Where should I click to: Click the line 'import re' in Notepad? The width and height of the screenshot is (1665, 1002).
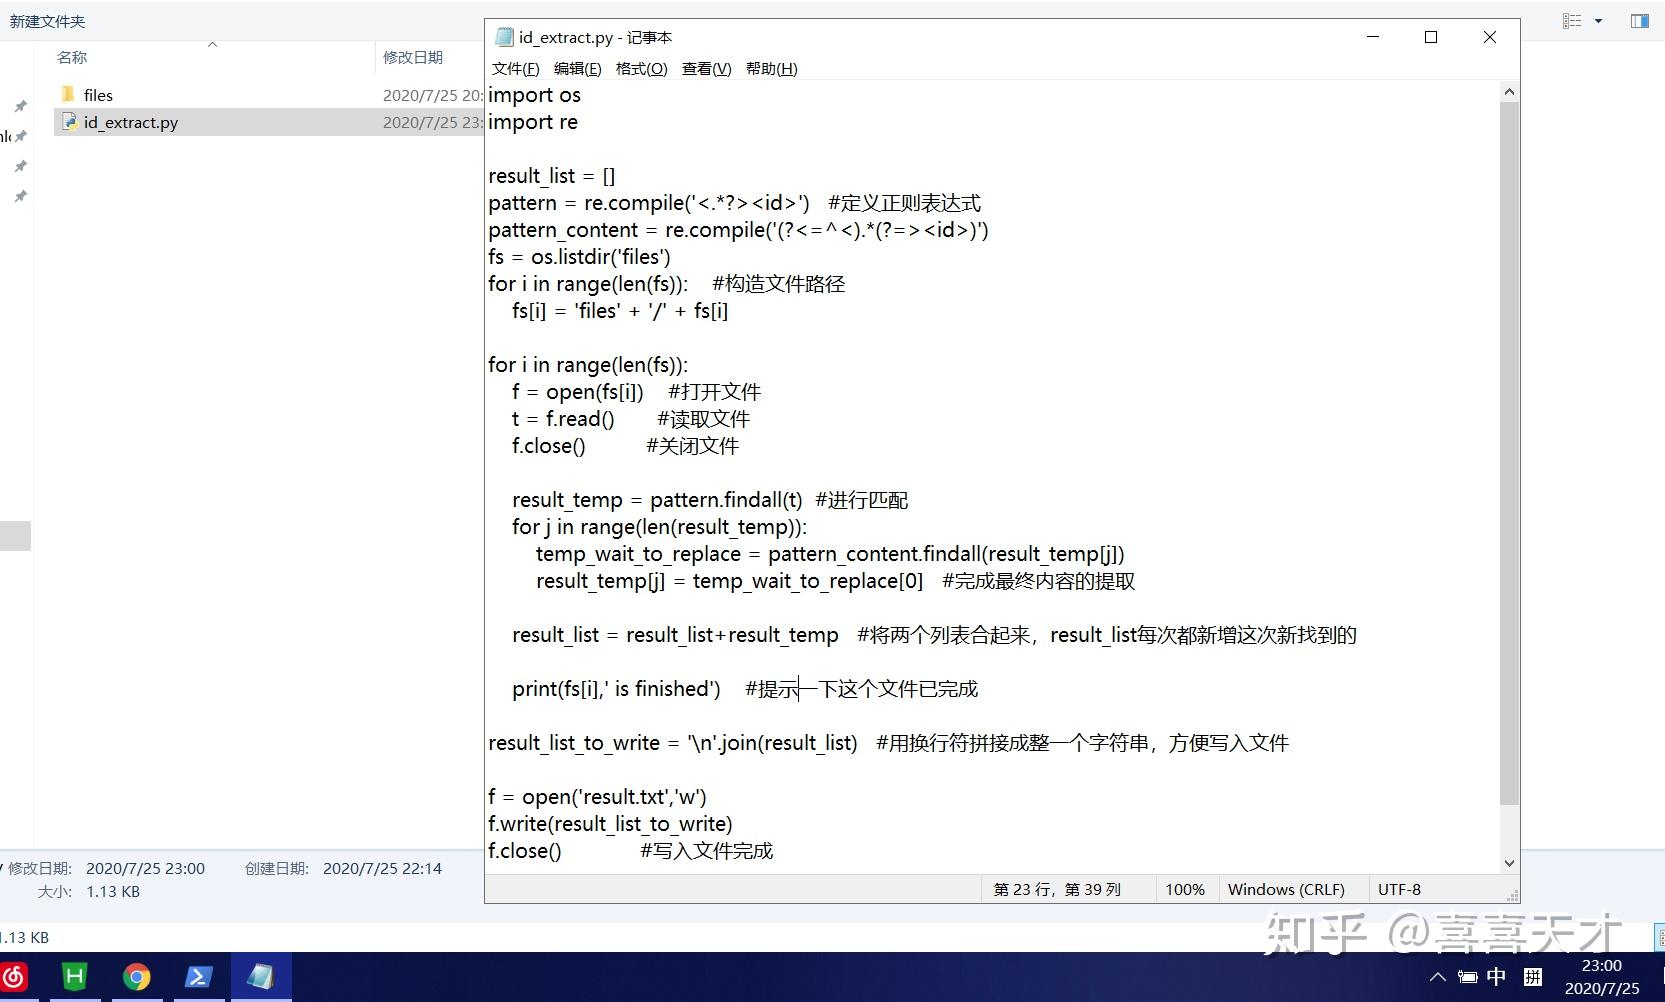(x=533, y=122)
